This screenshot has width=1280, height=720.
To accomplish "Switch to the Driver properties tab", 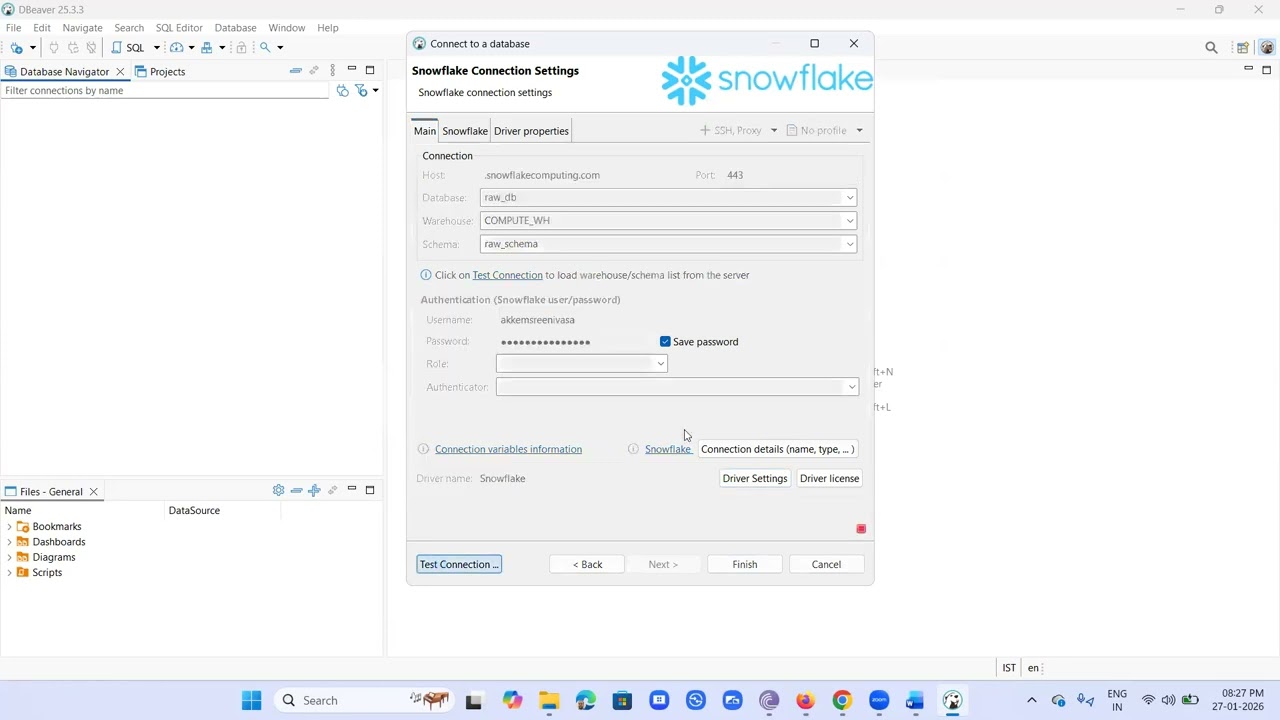I will 531,131.
